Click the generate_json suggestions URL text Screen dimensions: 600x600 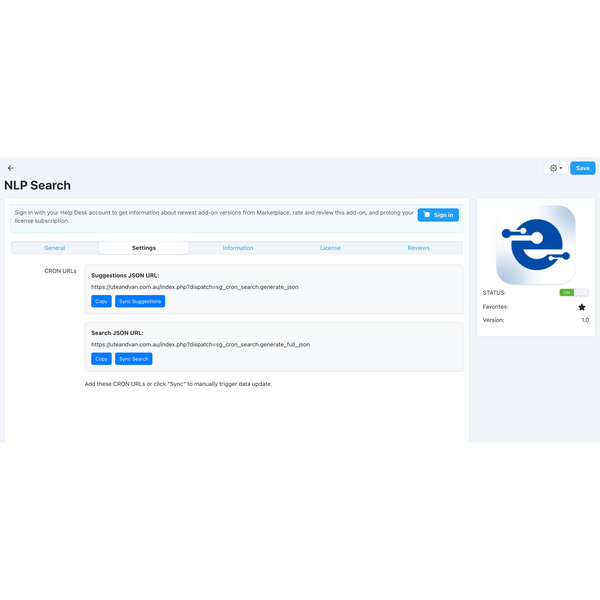click(194, 287)
